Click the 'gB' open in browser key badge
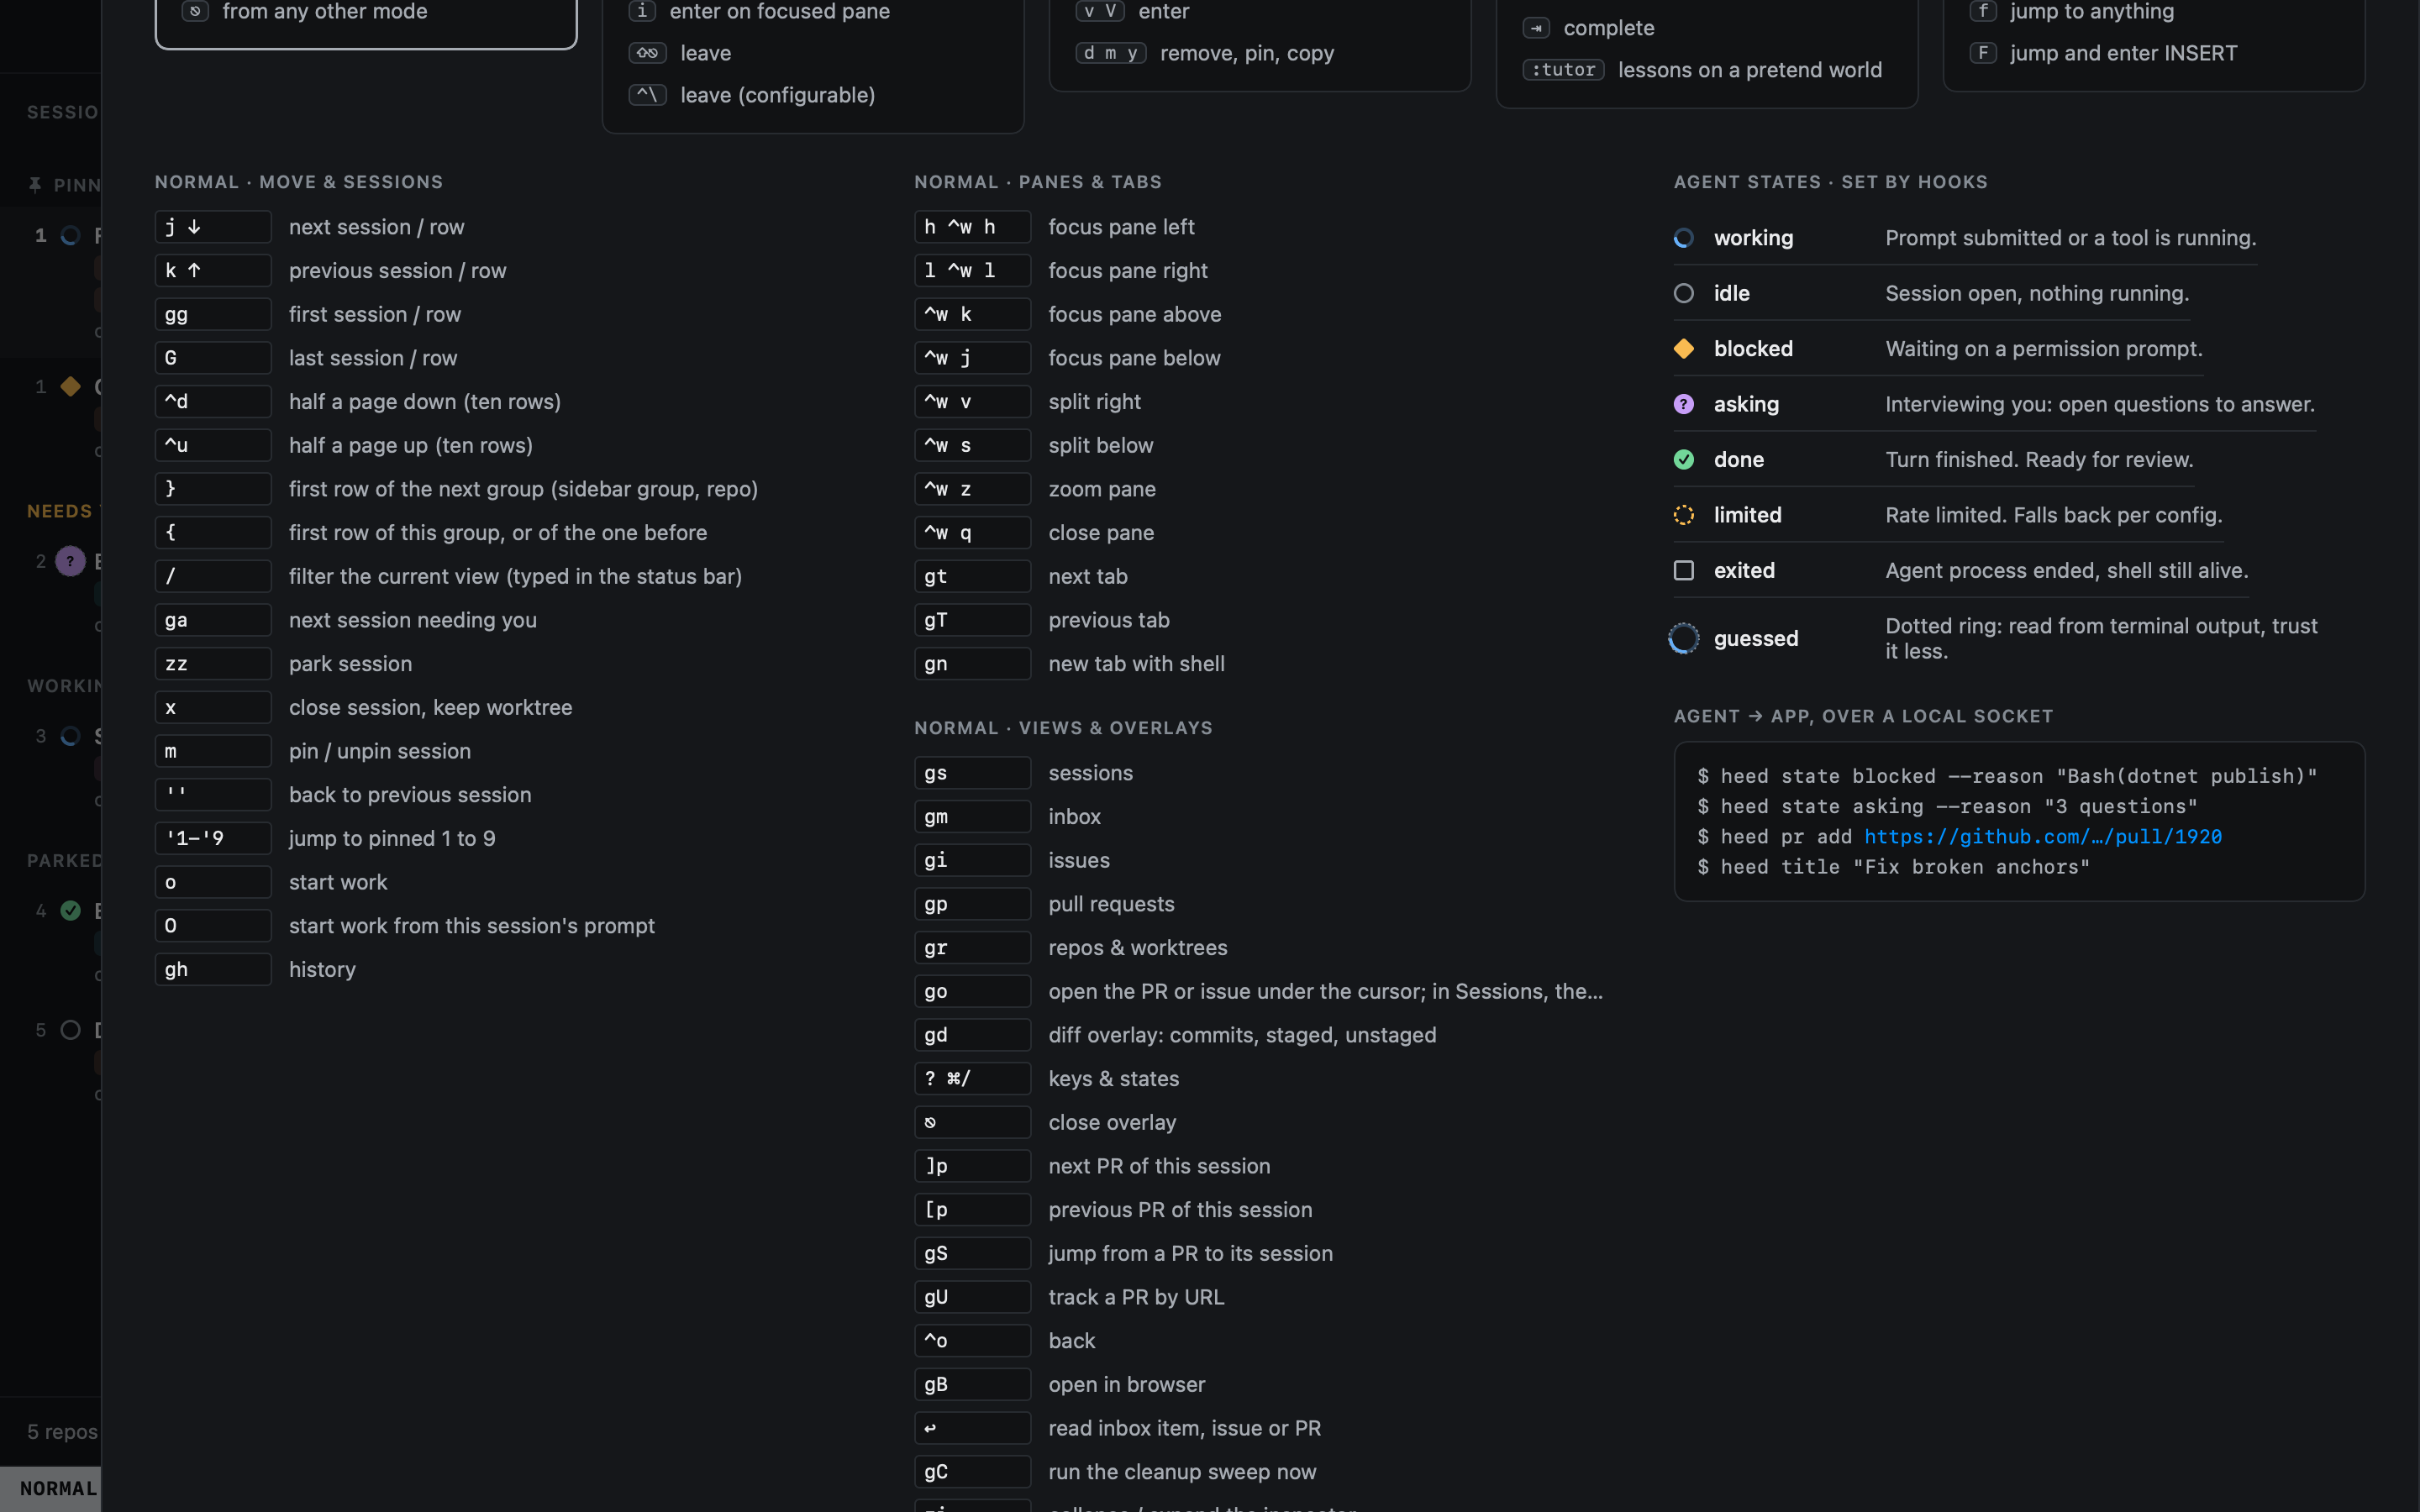Image resolution: width=2420 pixels, height=1512 pixels. (x=972, y=1384)
